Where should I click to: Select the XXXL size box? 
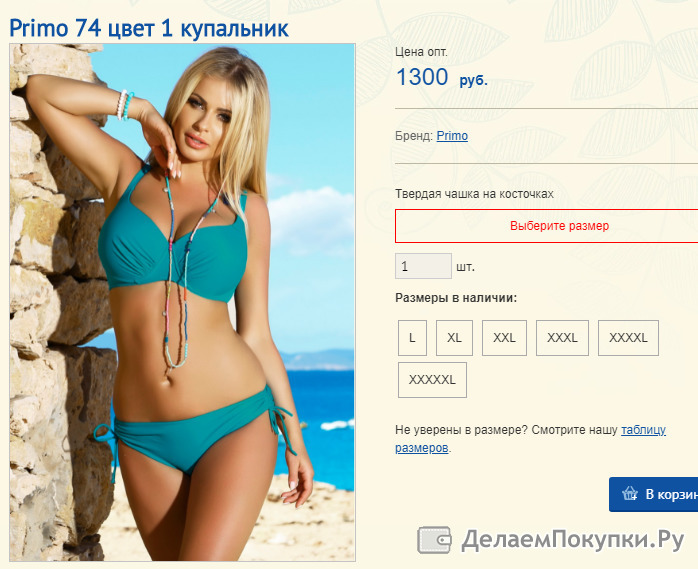[562, 338]
